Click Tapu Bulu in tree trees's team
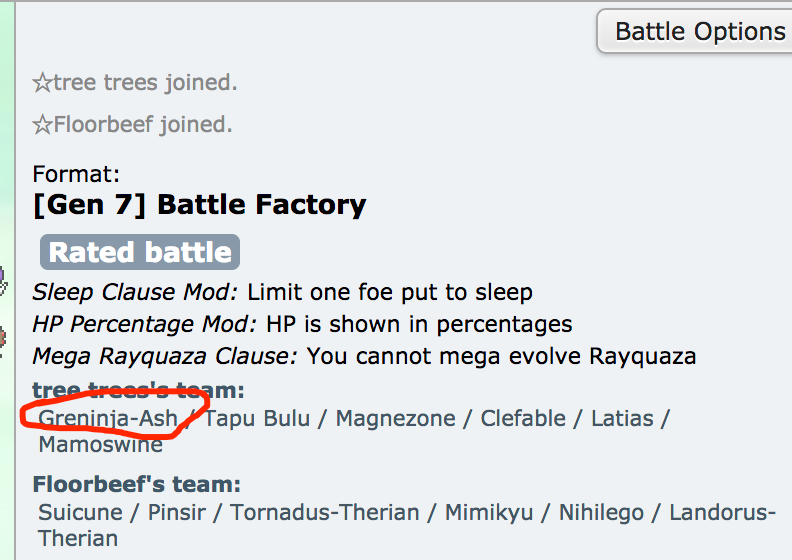The image size is (792, 560). 257,418
